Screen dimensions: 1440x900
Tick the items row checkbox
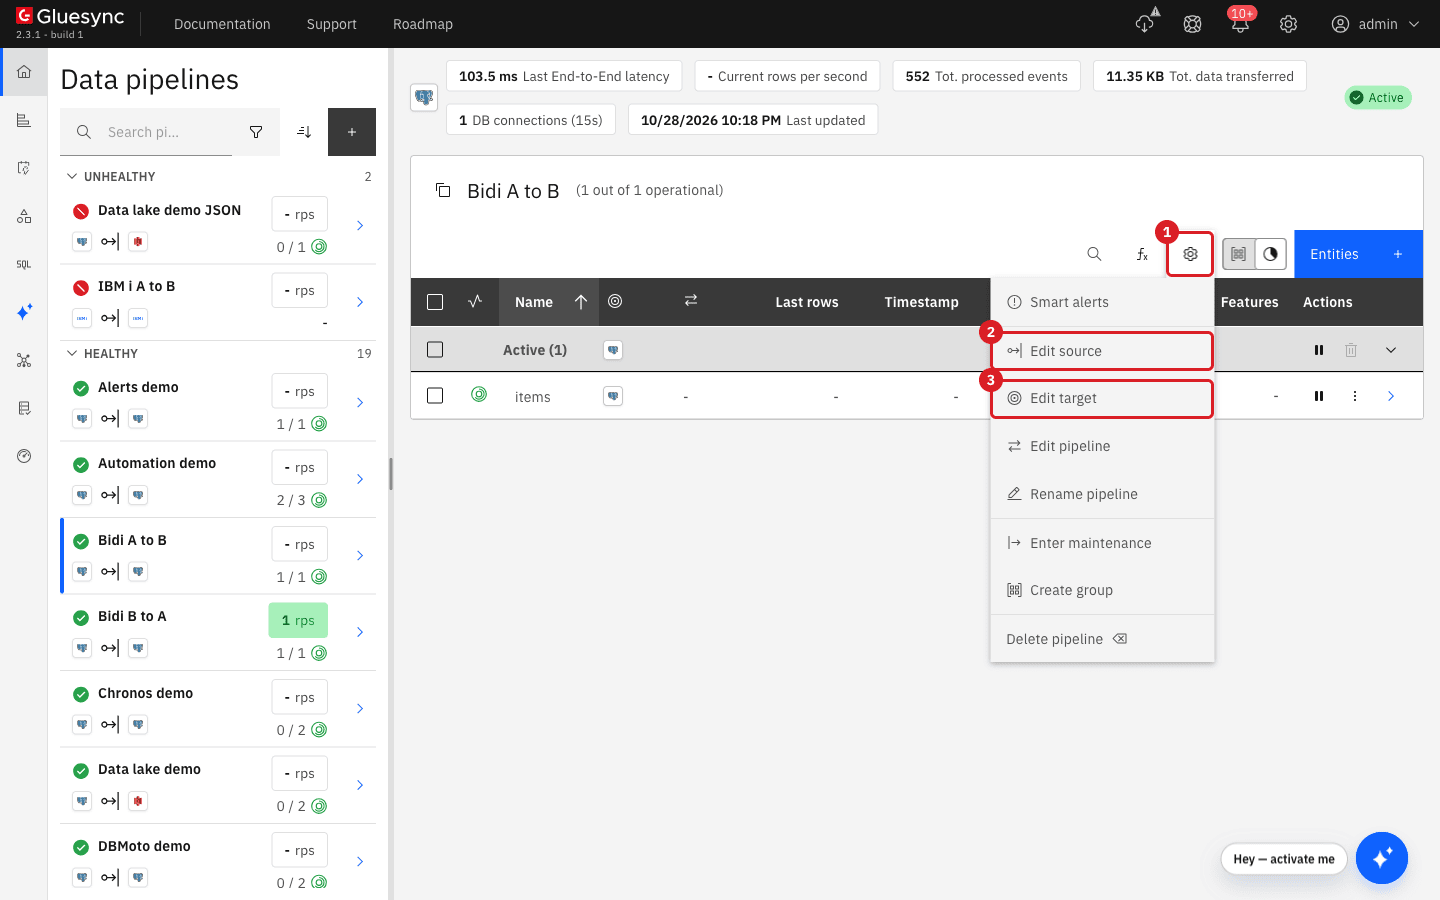click(435, 396)
